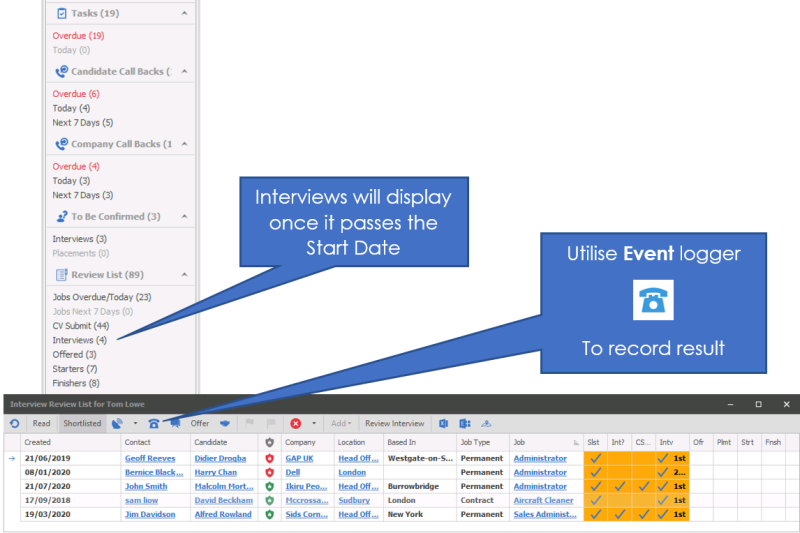Click the Outlook icon in the toolbar
This screenshot has height=533, width=800.
coord(445,423)
